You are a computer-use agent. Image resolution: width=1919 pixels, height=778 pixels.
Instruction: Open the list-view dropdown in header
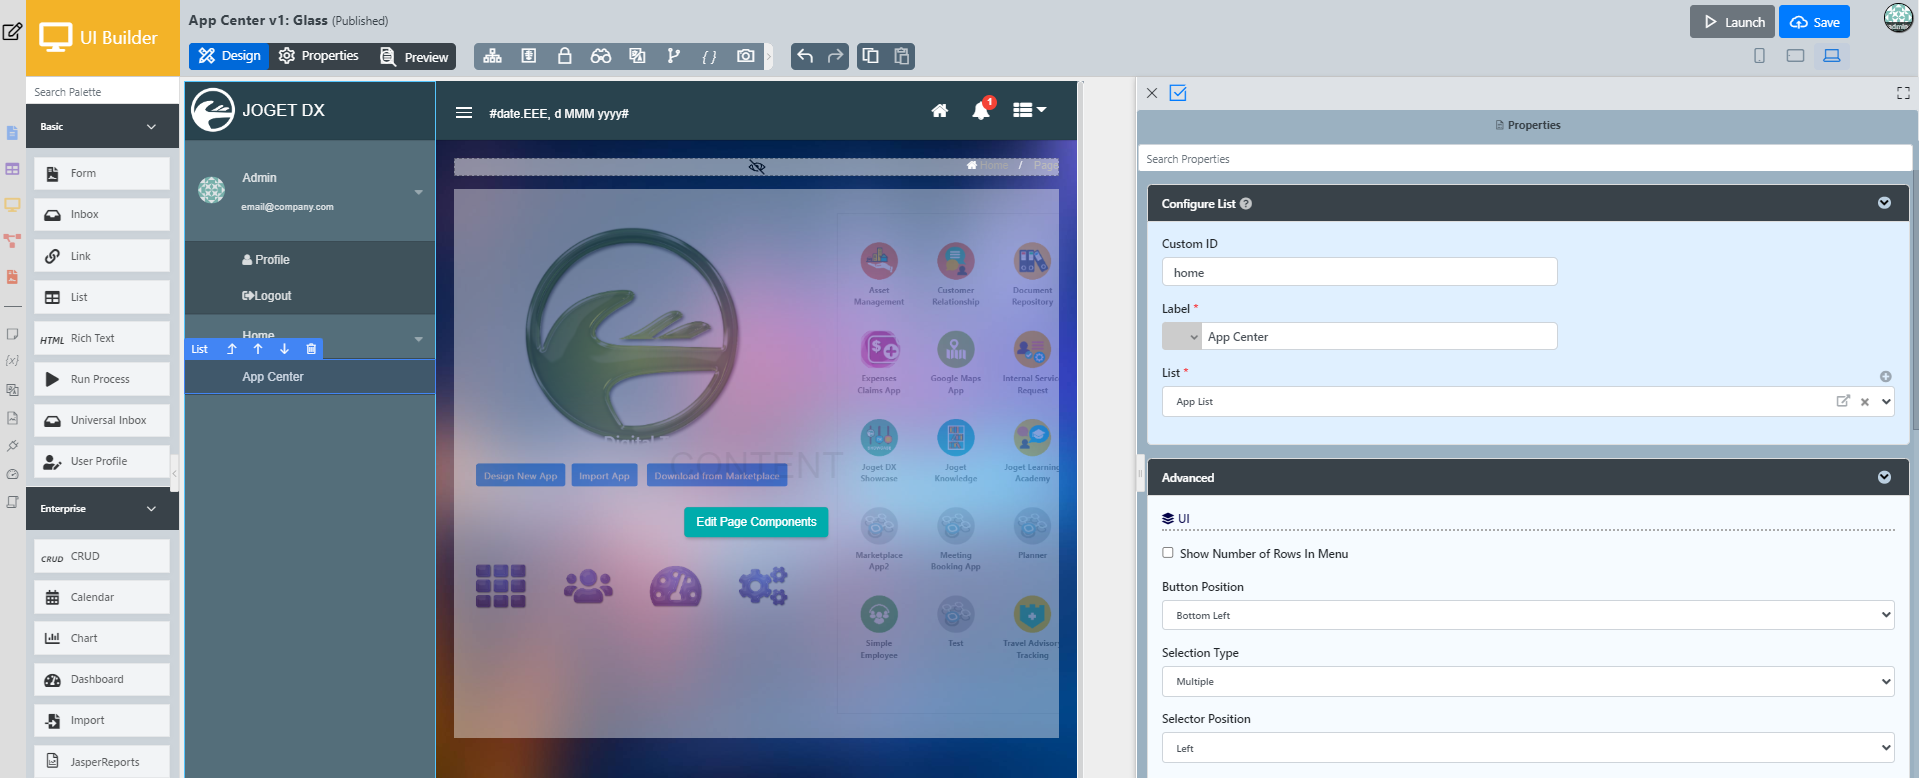[1029, 110]
